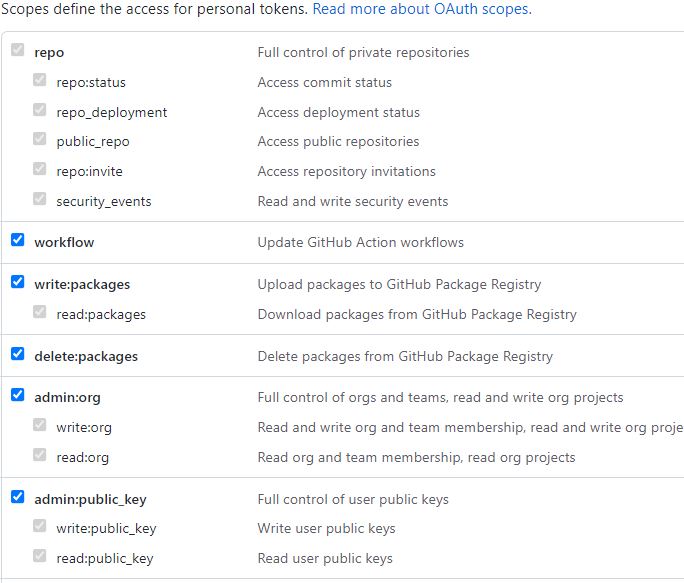
Task: Uncheck the admin:public_key scope checkbox
Action: (x=17, y=497)
